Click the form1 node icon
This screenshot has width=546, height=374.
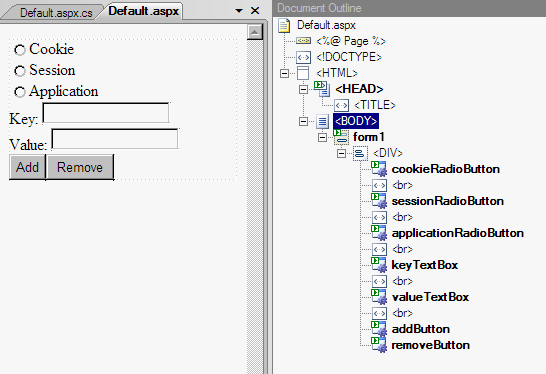[341, 137]
